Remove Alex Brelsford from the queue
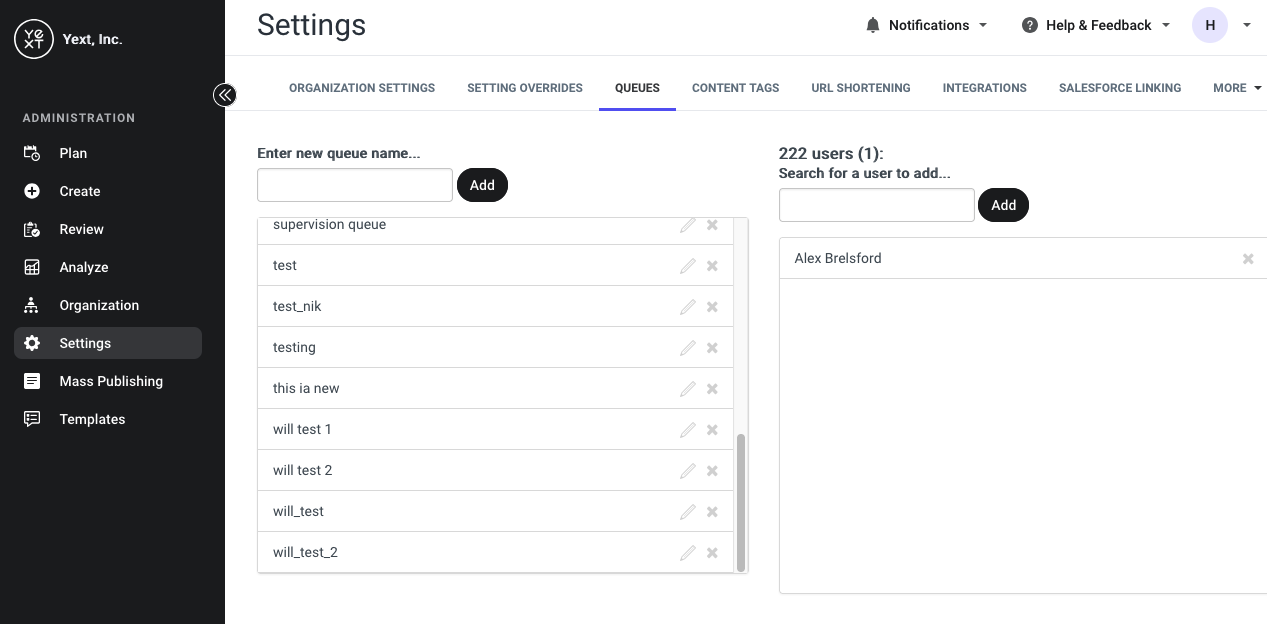Image resolution: width=1267 pixels, height=624 pixels. click(1248, 259)
